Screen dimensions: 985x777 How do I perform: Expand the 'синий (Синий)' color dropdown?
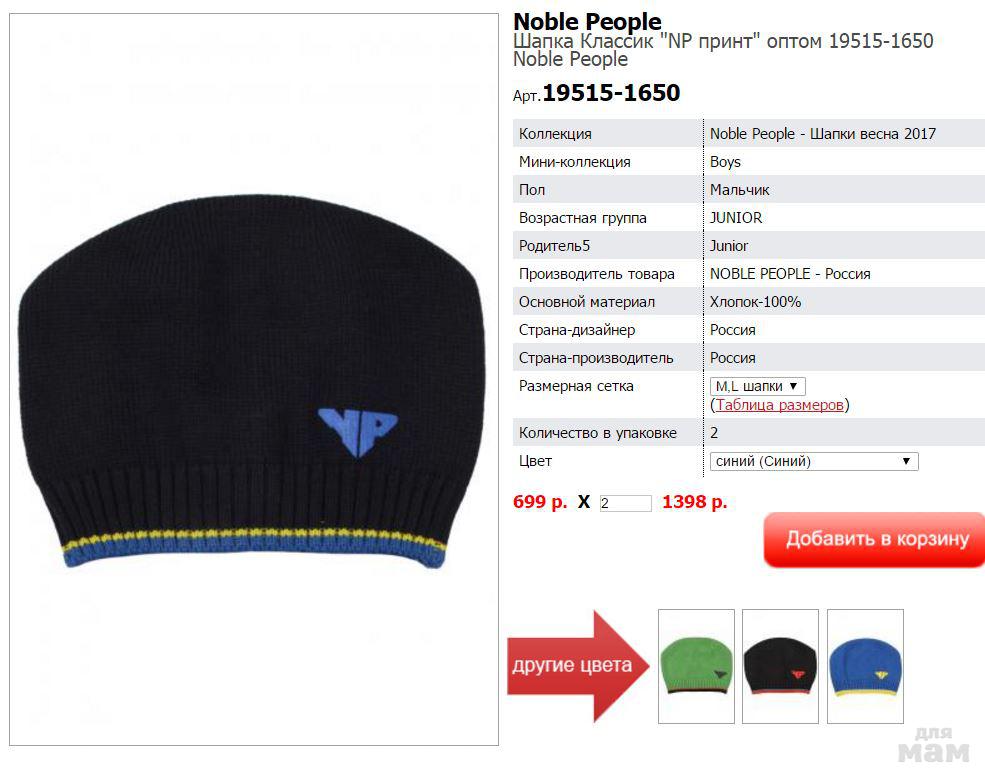(814, 462)
